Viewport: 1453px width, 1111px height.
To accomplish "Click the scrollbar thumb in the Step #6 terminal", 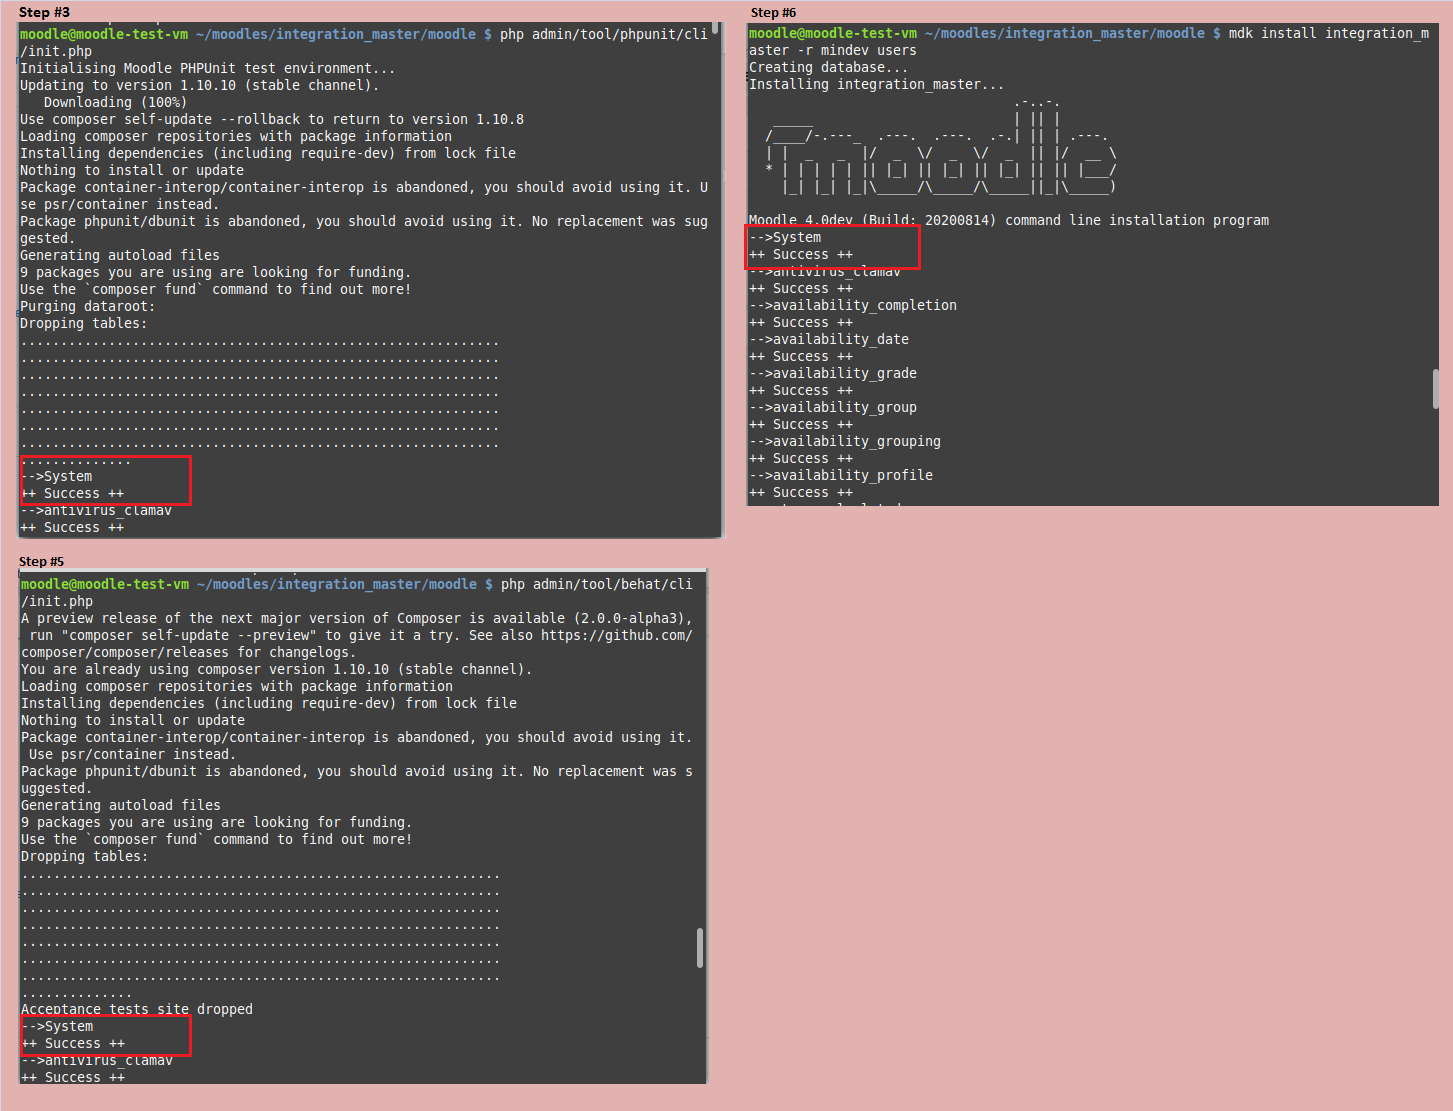I will point(1436,389).
